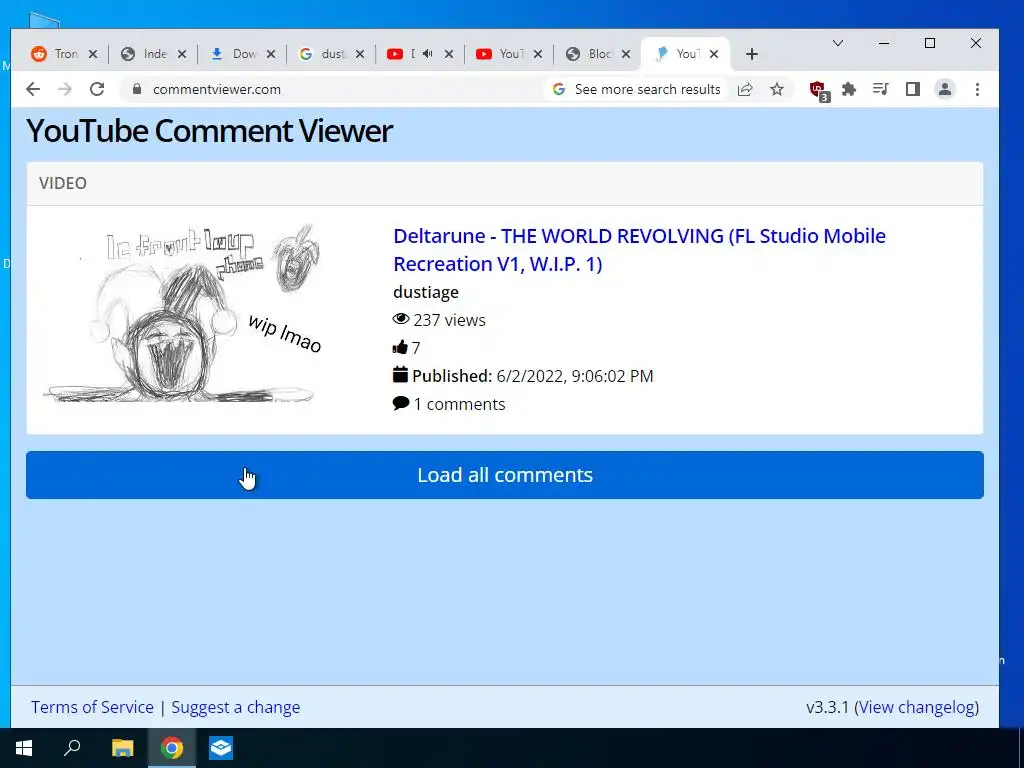
Task: Open File Explorer from the taskbar
Action: [x=122, y=748]
